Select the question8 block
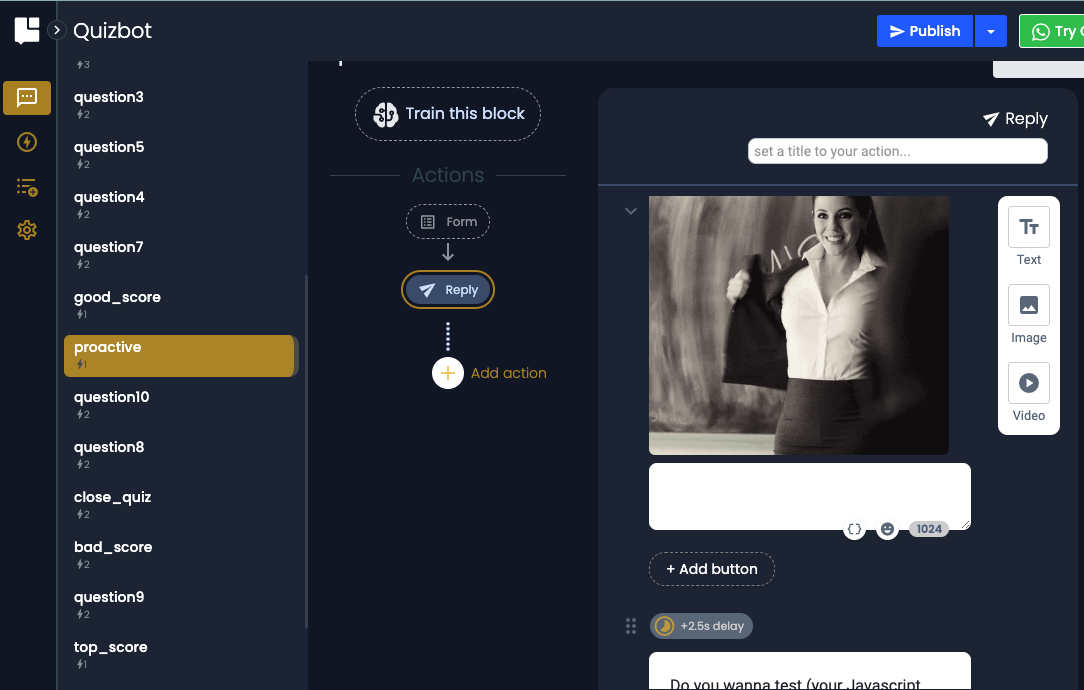The height and width of the screenshot is (690, 1084). click(180, 455)
